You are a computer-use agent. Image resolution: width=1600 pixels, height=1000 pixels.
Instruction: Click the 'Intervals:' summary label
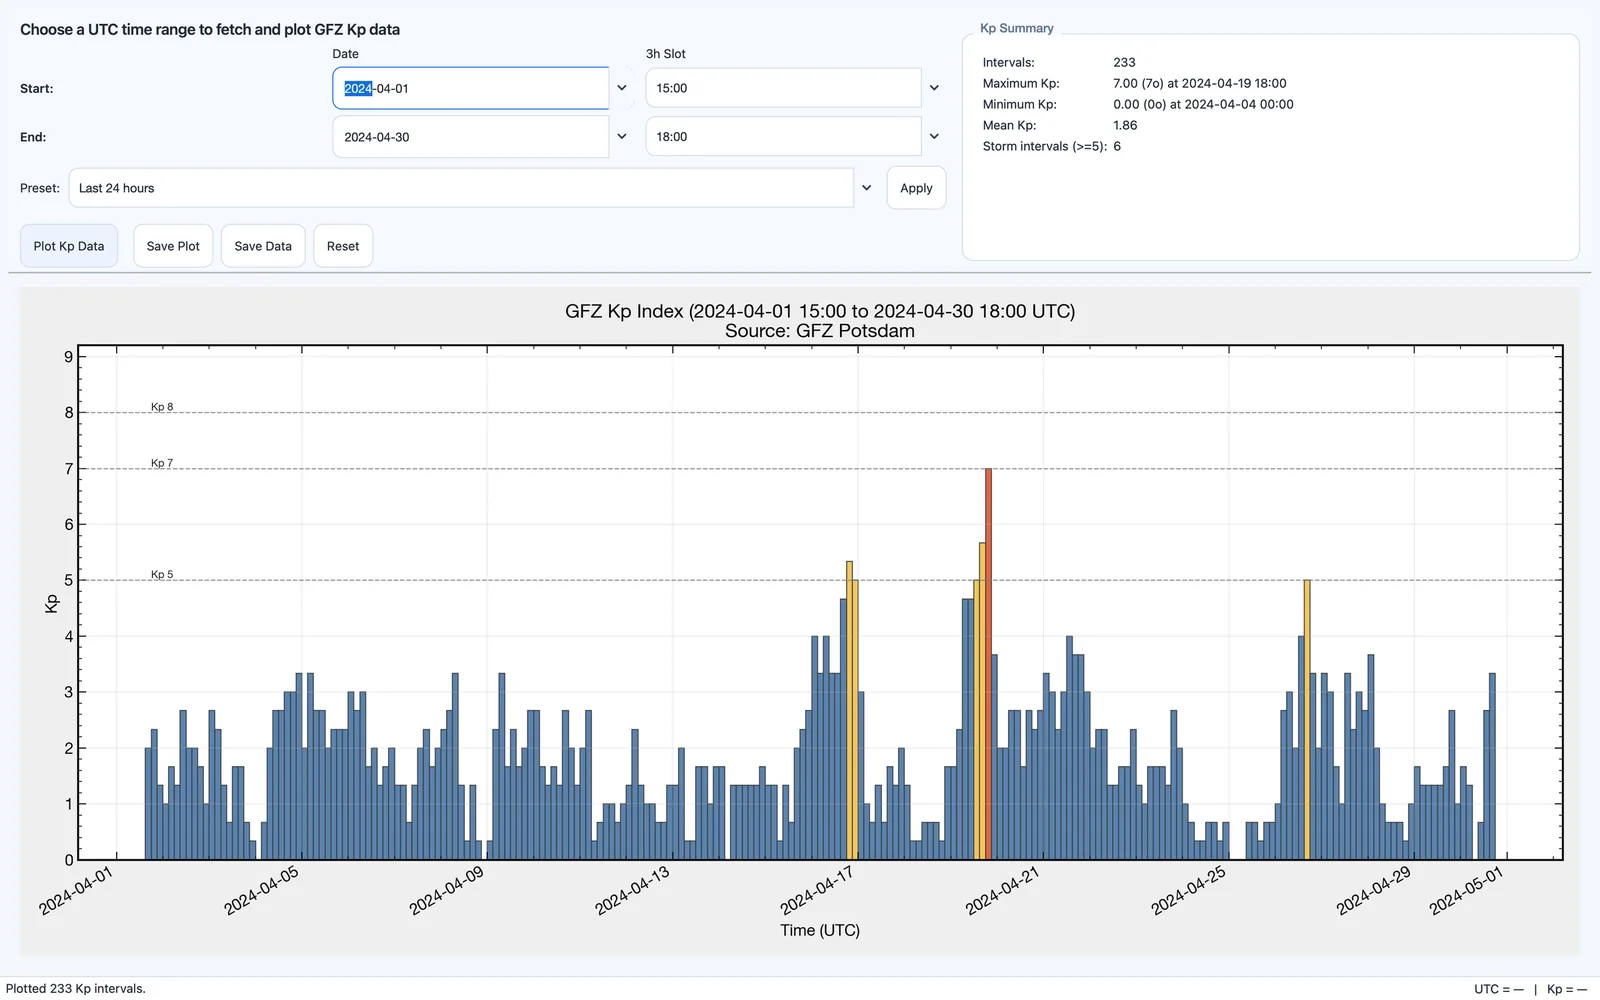click(x=1008, y=62)
